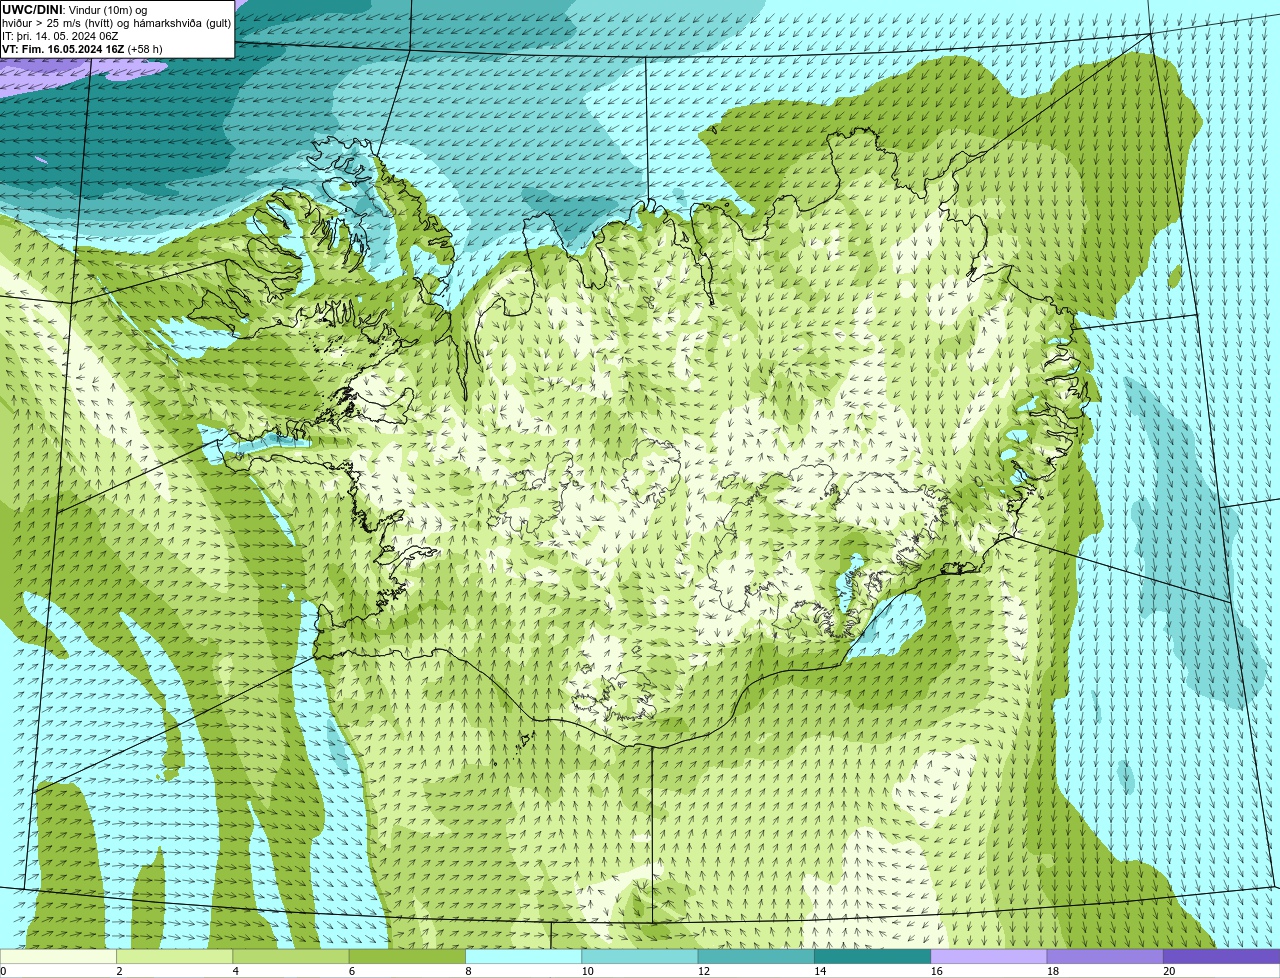This screenshot has width=1280, height=978.
Task: Click the line "hviður > 25 m/s (hvítt) og hámarkshviða (gult)"
Action: tap(116, 23)
